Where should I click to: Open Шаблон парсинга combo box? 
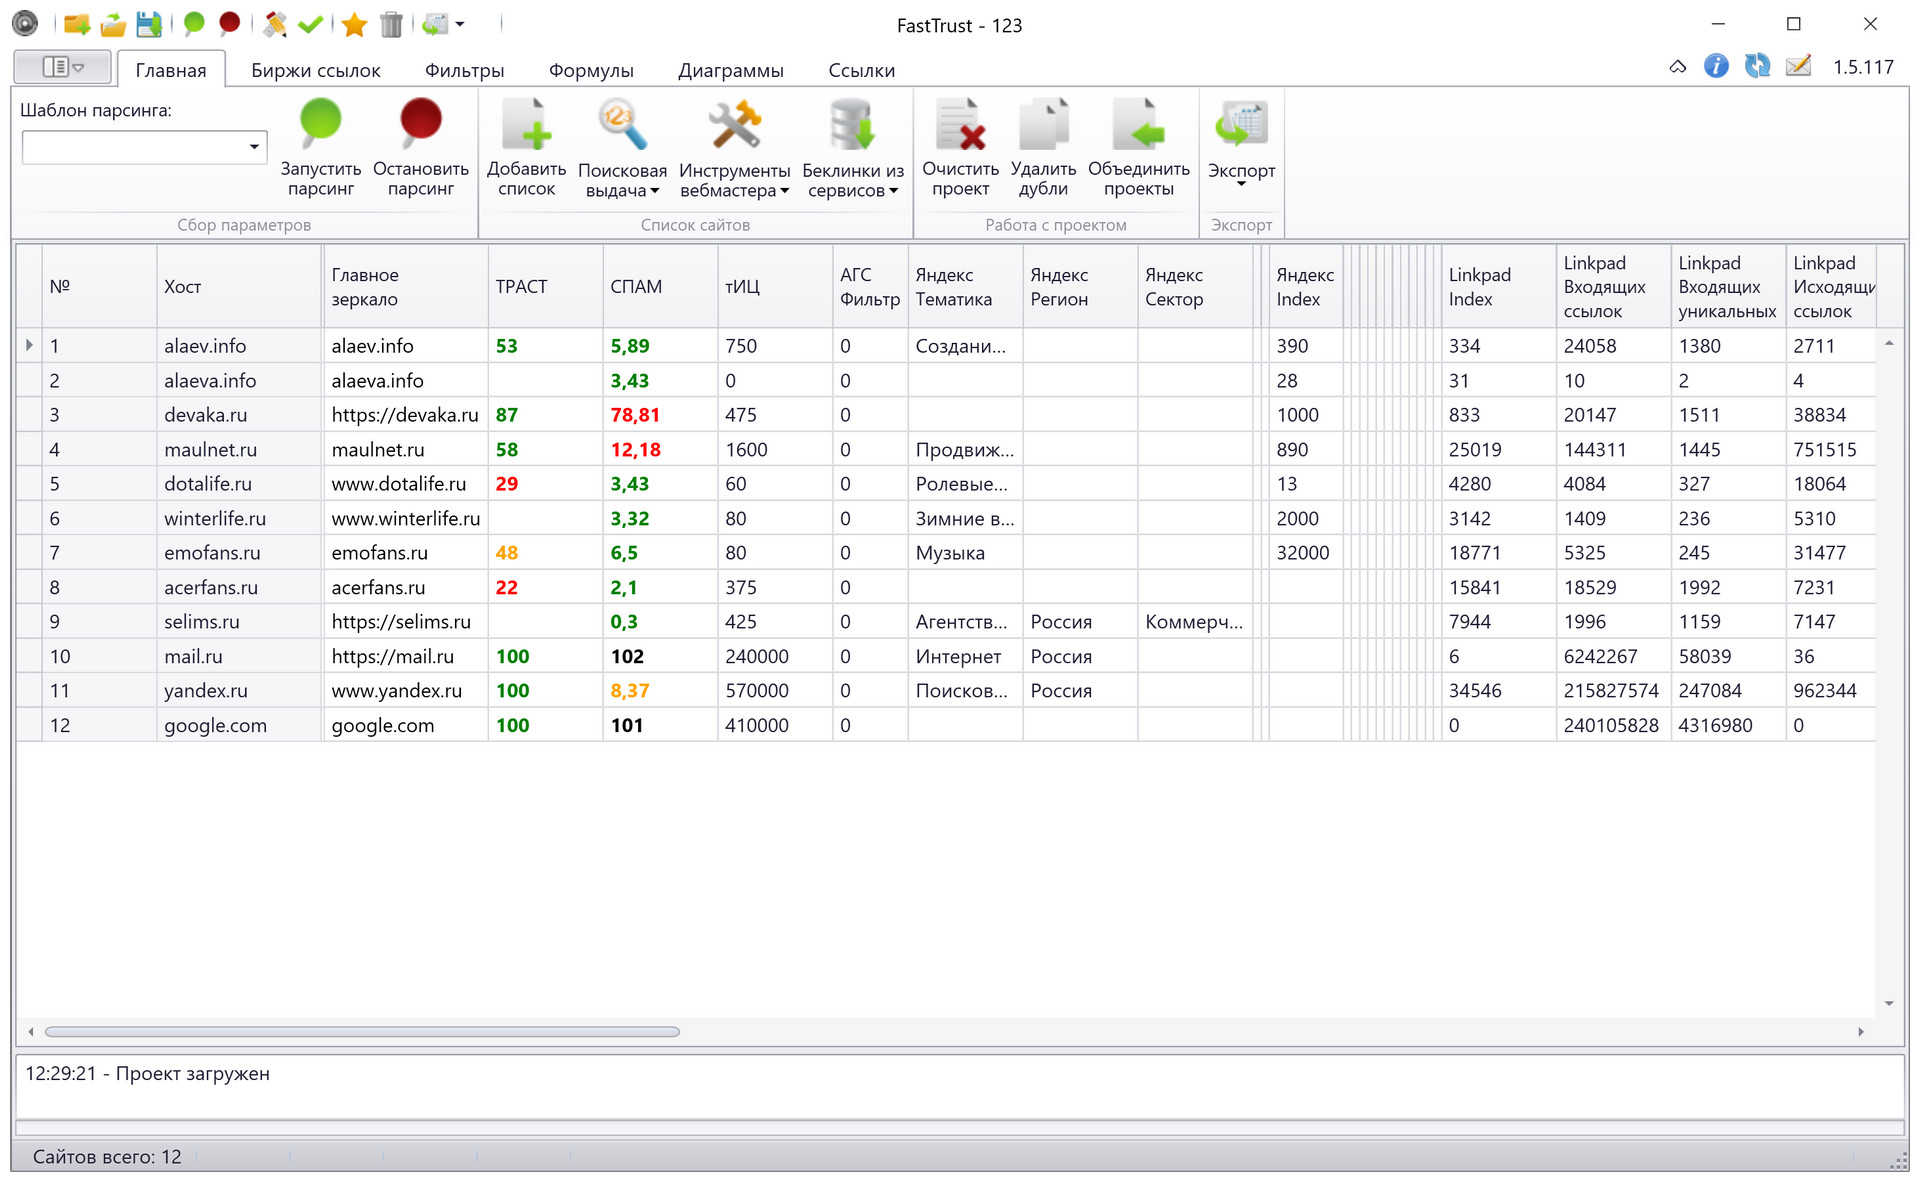click(144, 147)
